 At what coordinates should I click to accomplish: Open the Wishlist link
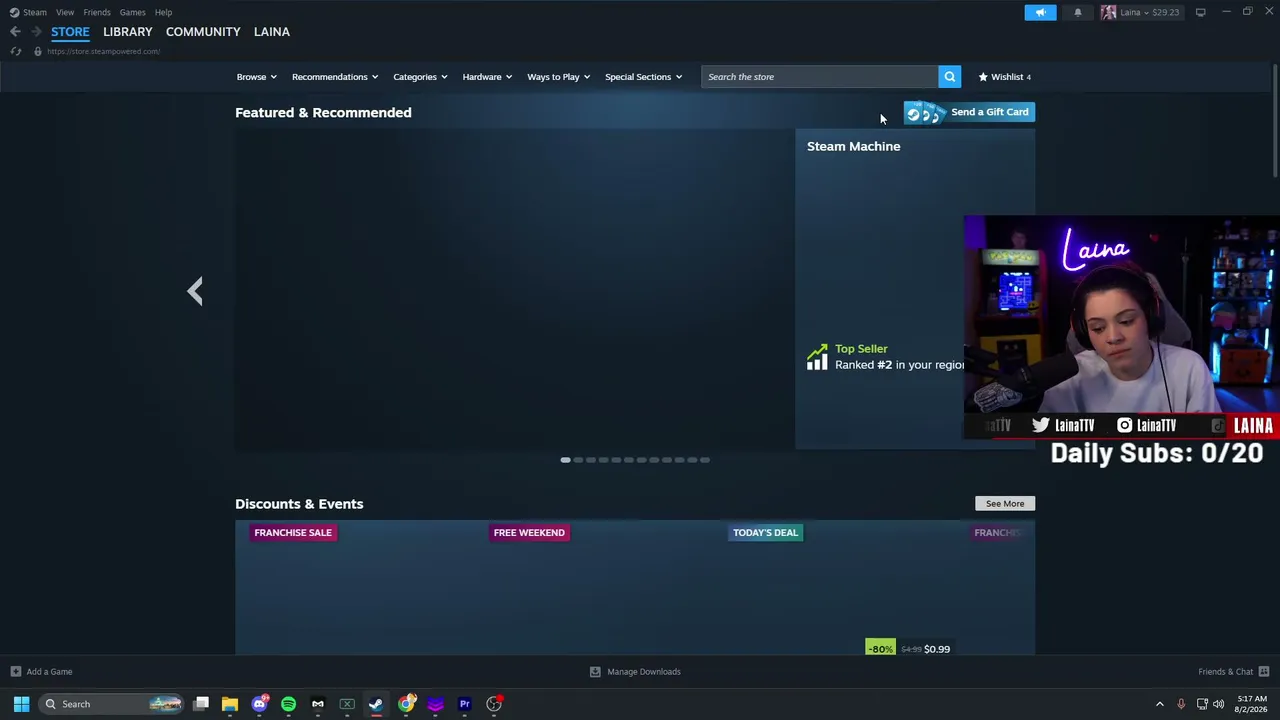(1004, 77)
